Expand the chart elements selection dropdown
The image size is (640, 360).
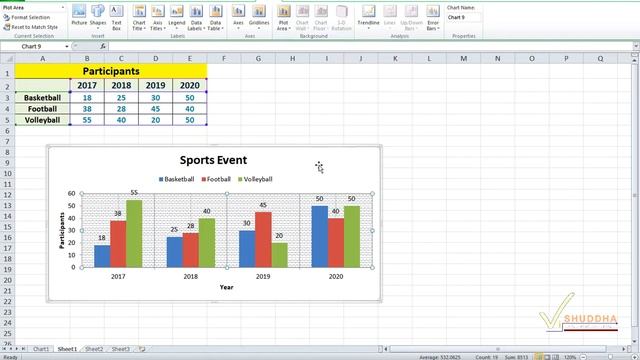[63, 7]
